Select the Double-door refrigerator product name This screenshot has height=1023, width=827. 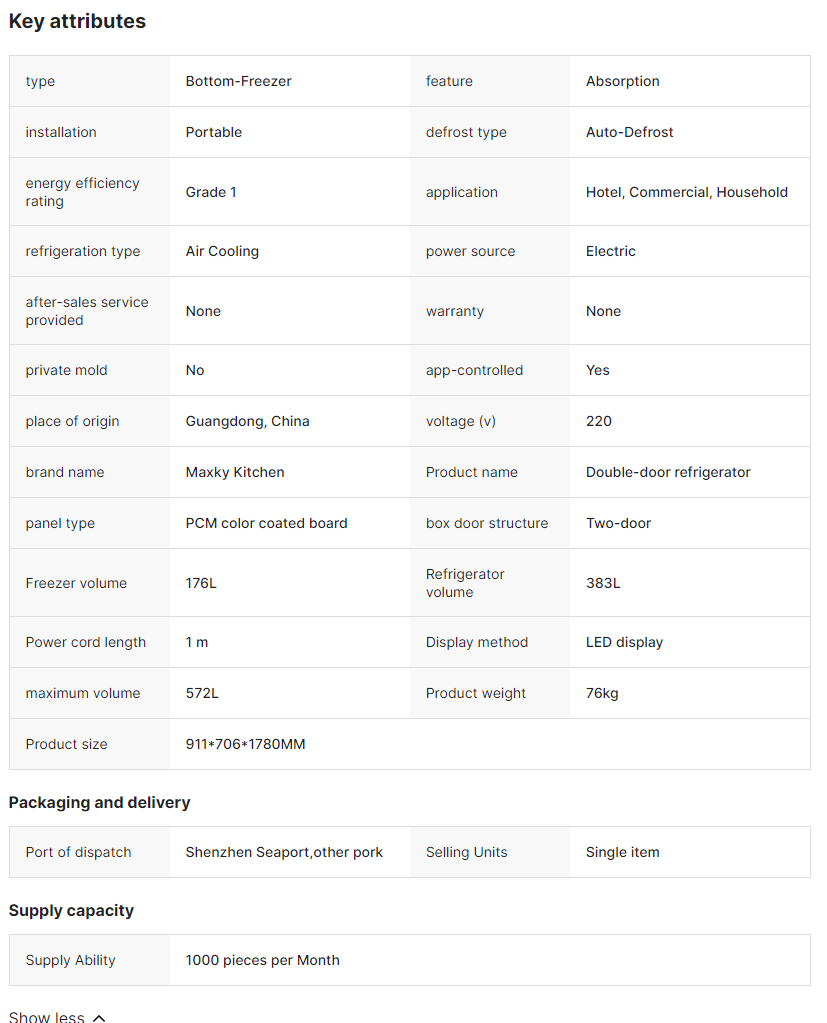(x=668, y=472)
